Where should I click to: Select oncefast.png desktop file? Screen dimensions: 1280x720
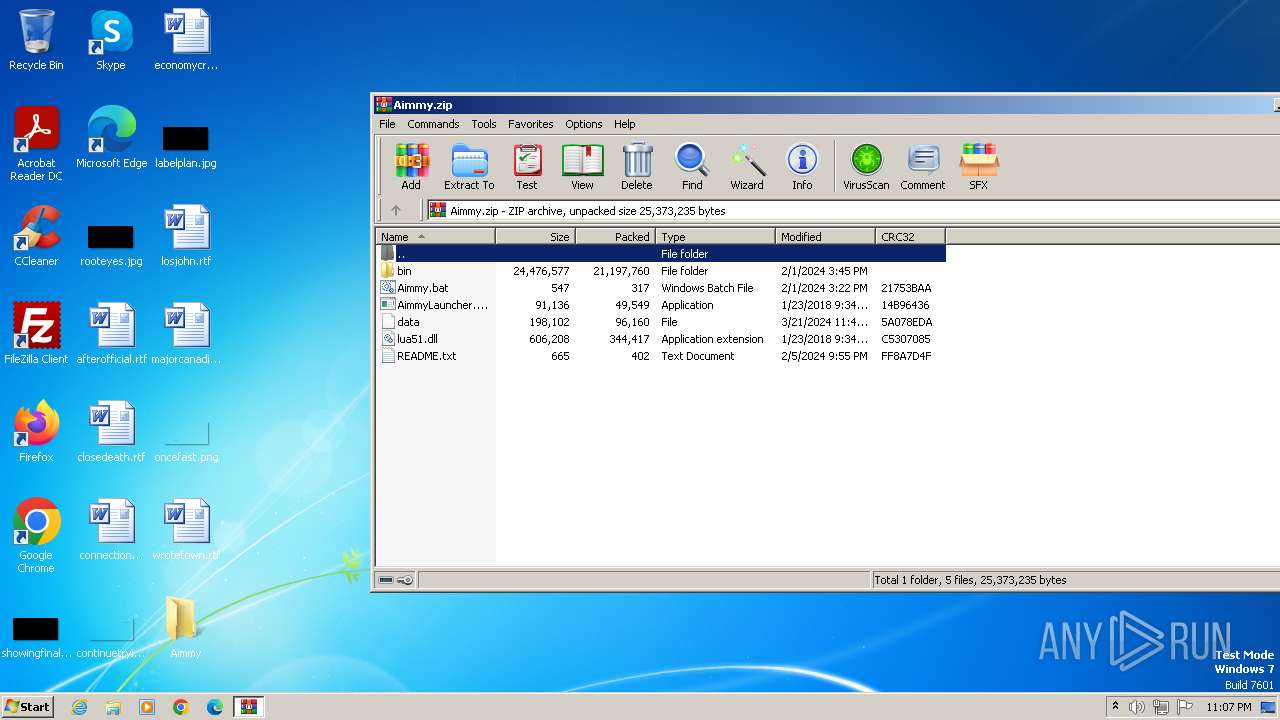(x=186, y=440)
